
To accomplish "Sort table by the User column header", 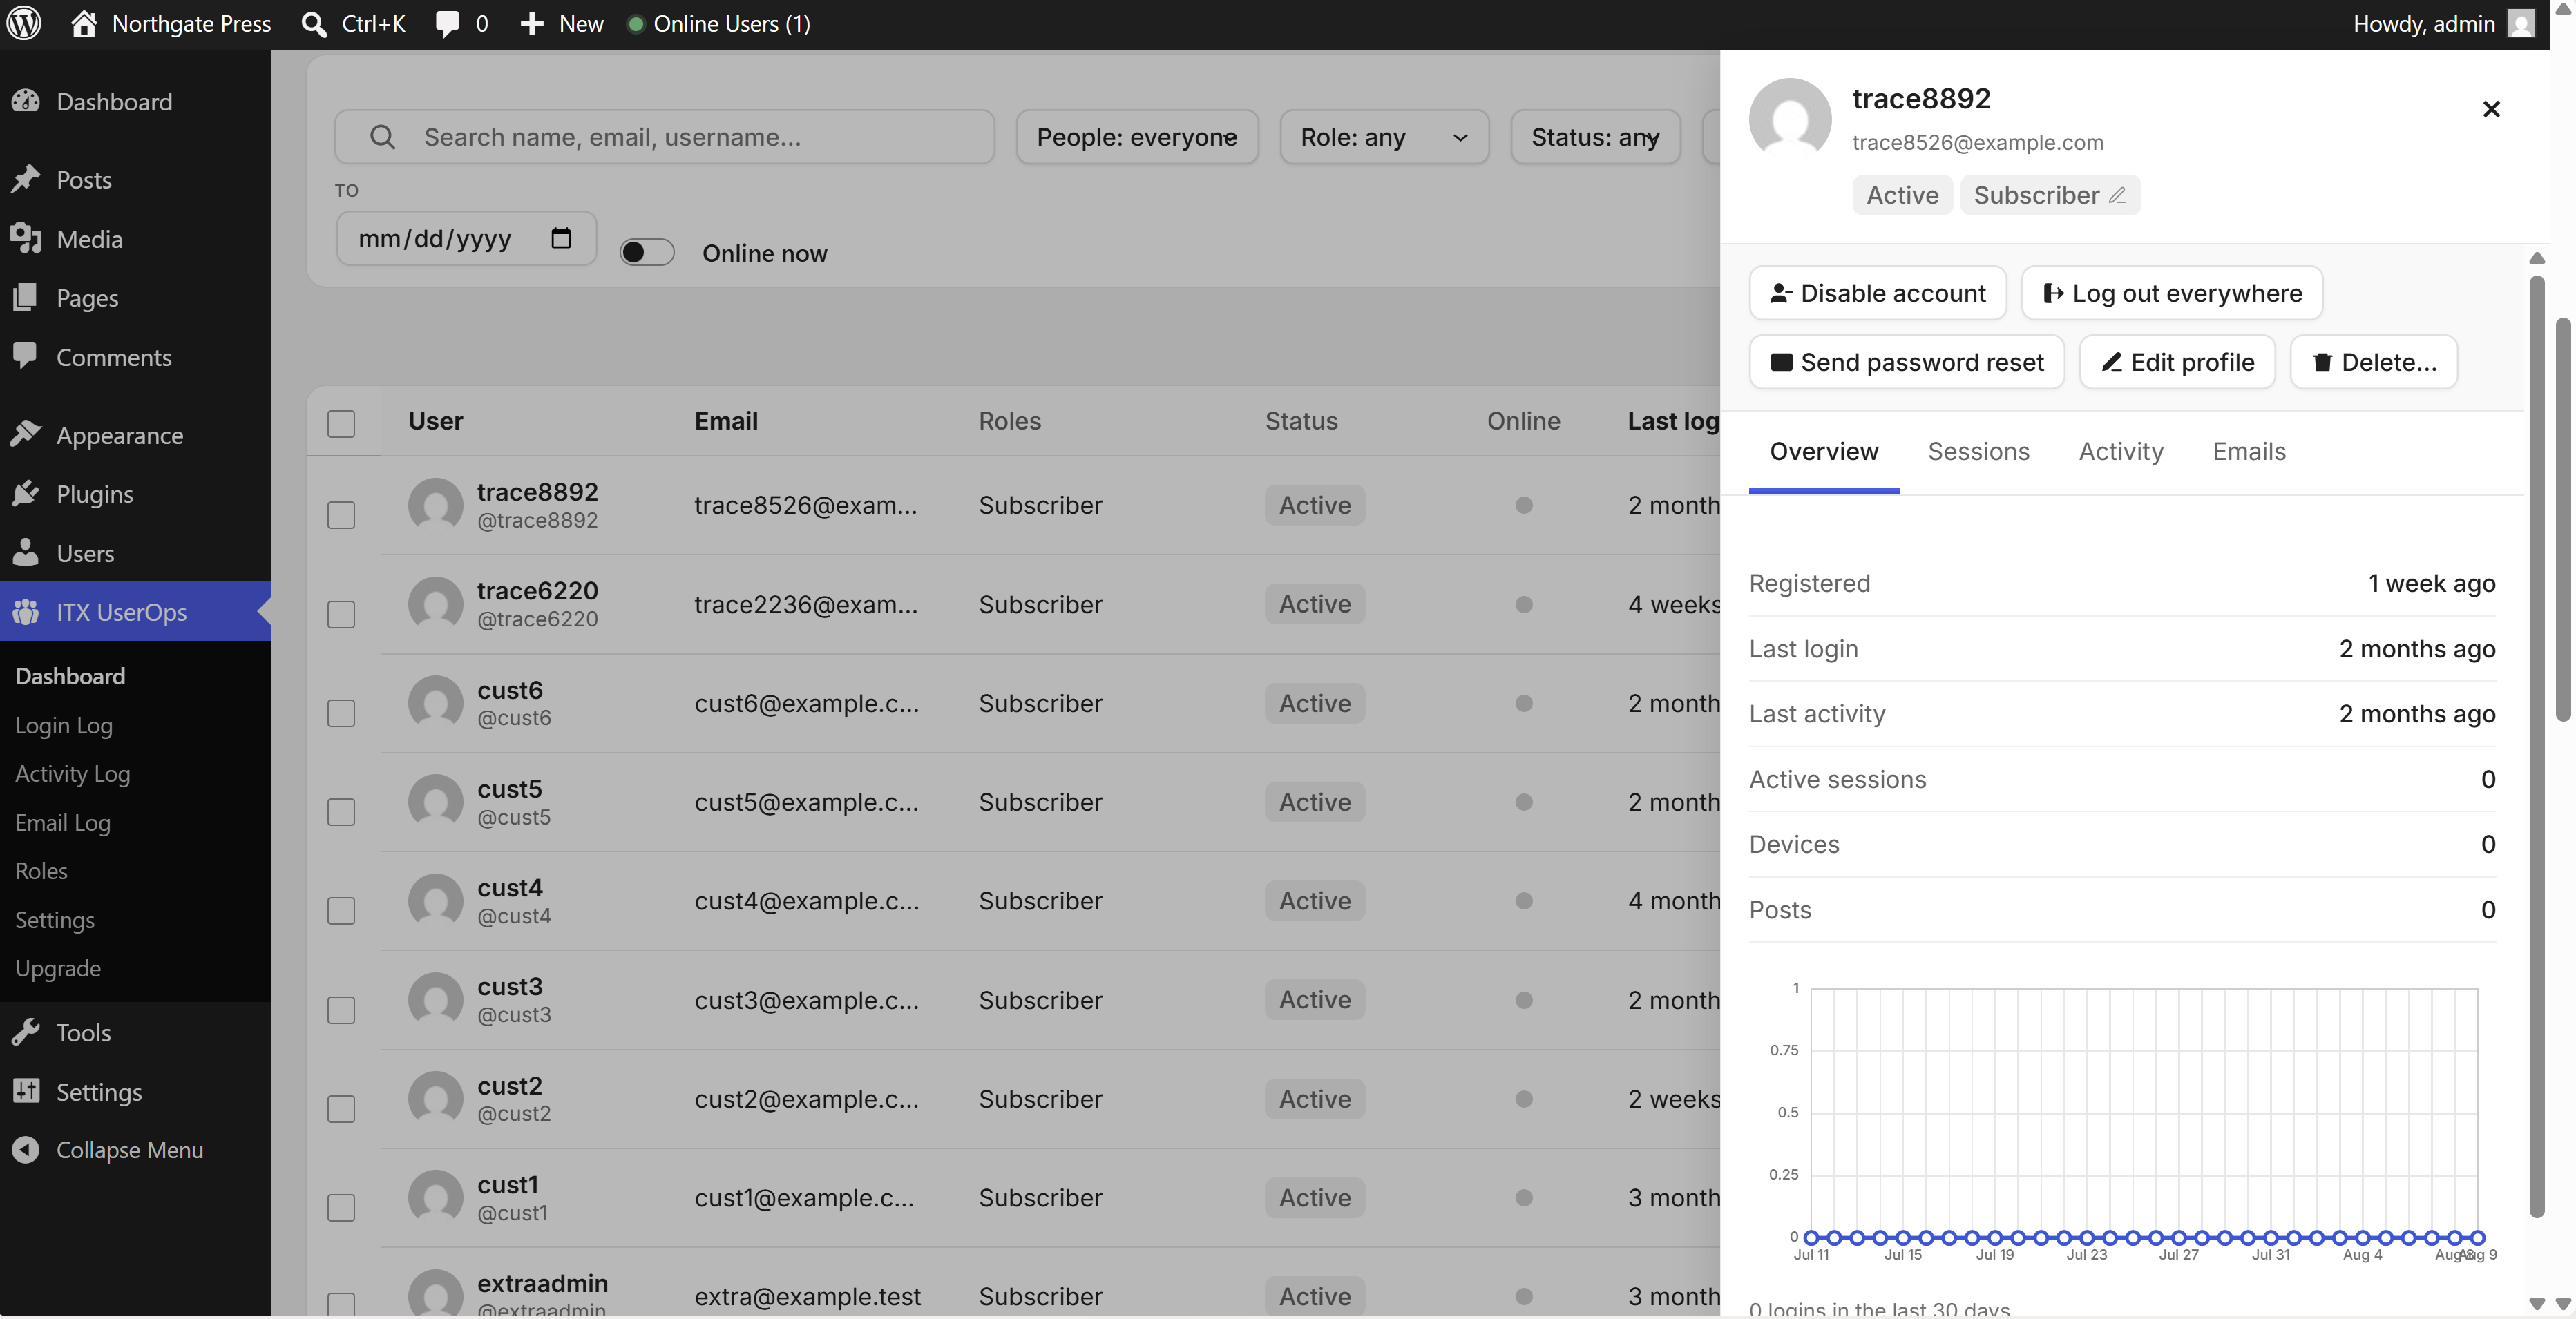I will pos(436,421).
